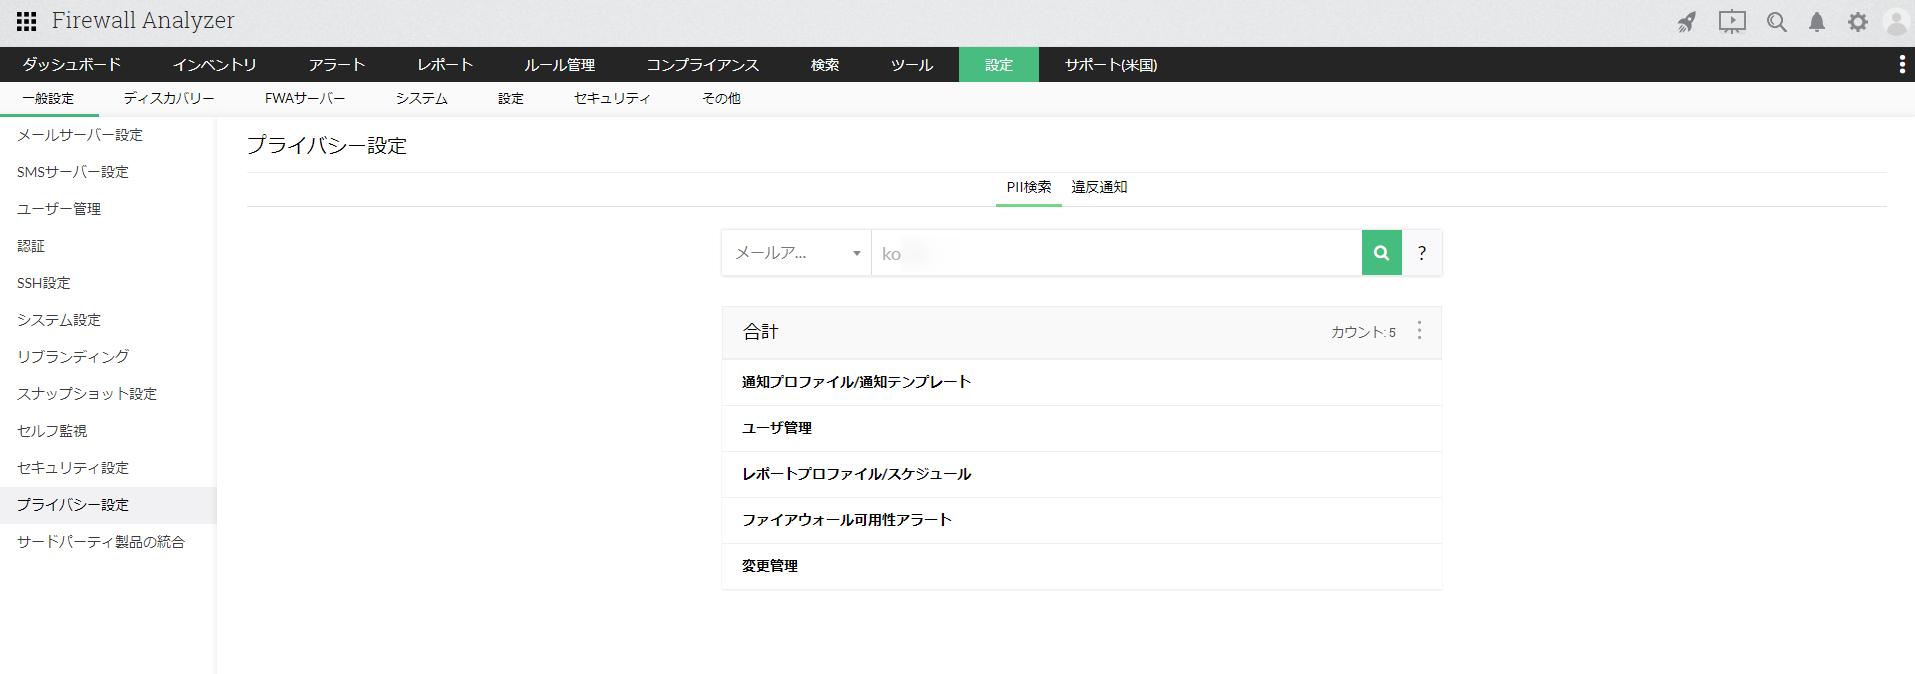Open ユーザー管理 in the sidebar

pyautogui.click(x=59, y=209)
